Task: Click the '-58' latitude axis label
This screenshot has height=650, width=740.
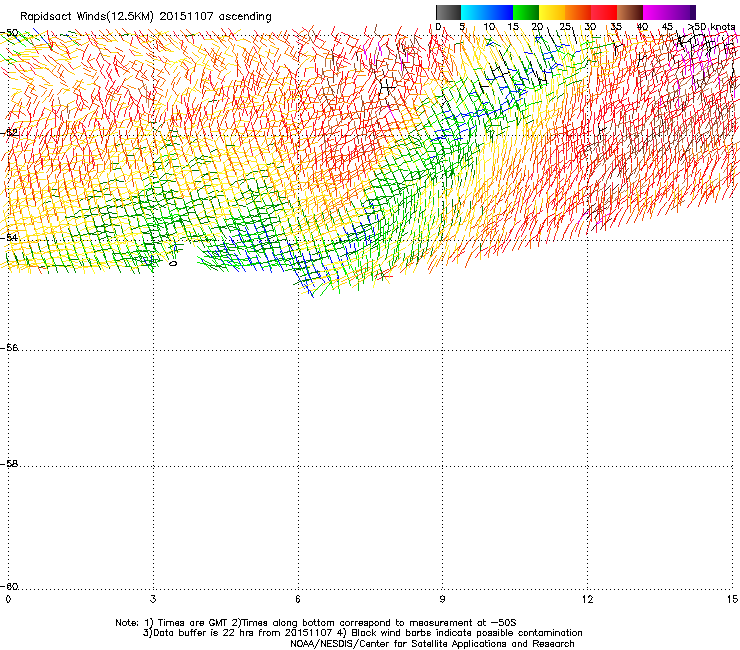Action: point(9,464)
